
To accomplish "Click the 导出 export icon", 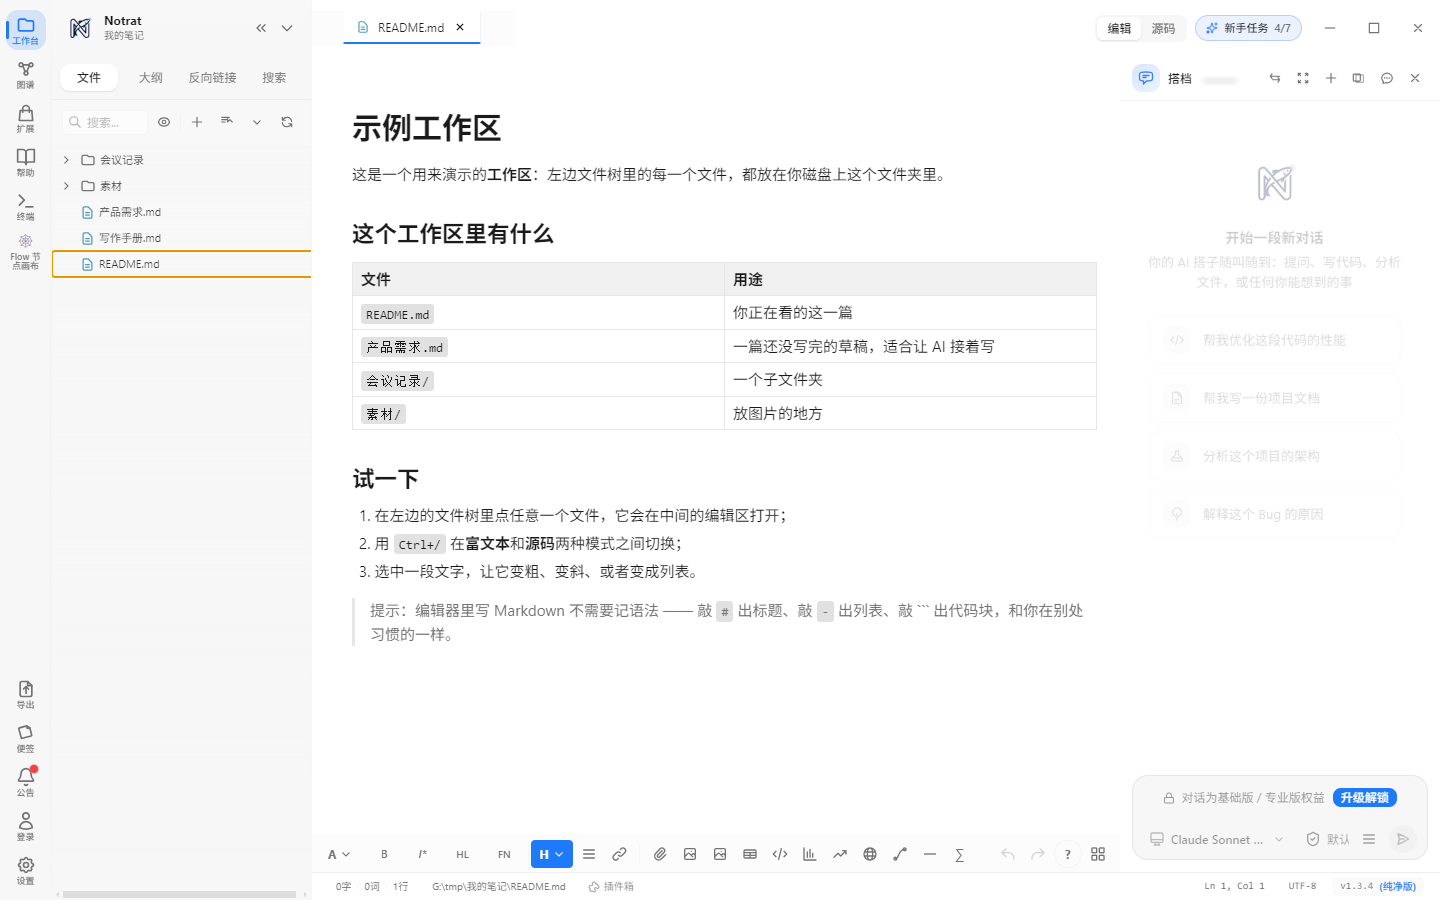I will pyautogui.click(x=26, y=695).
